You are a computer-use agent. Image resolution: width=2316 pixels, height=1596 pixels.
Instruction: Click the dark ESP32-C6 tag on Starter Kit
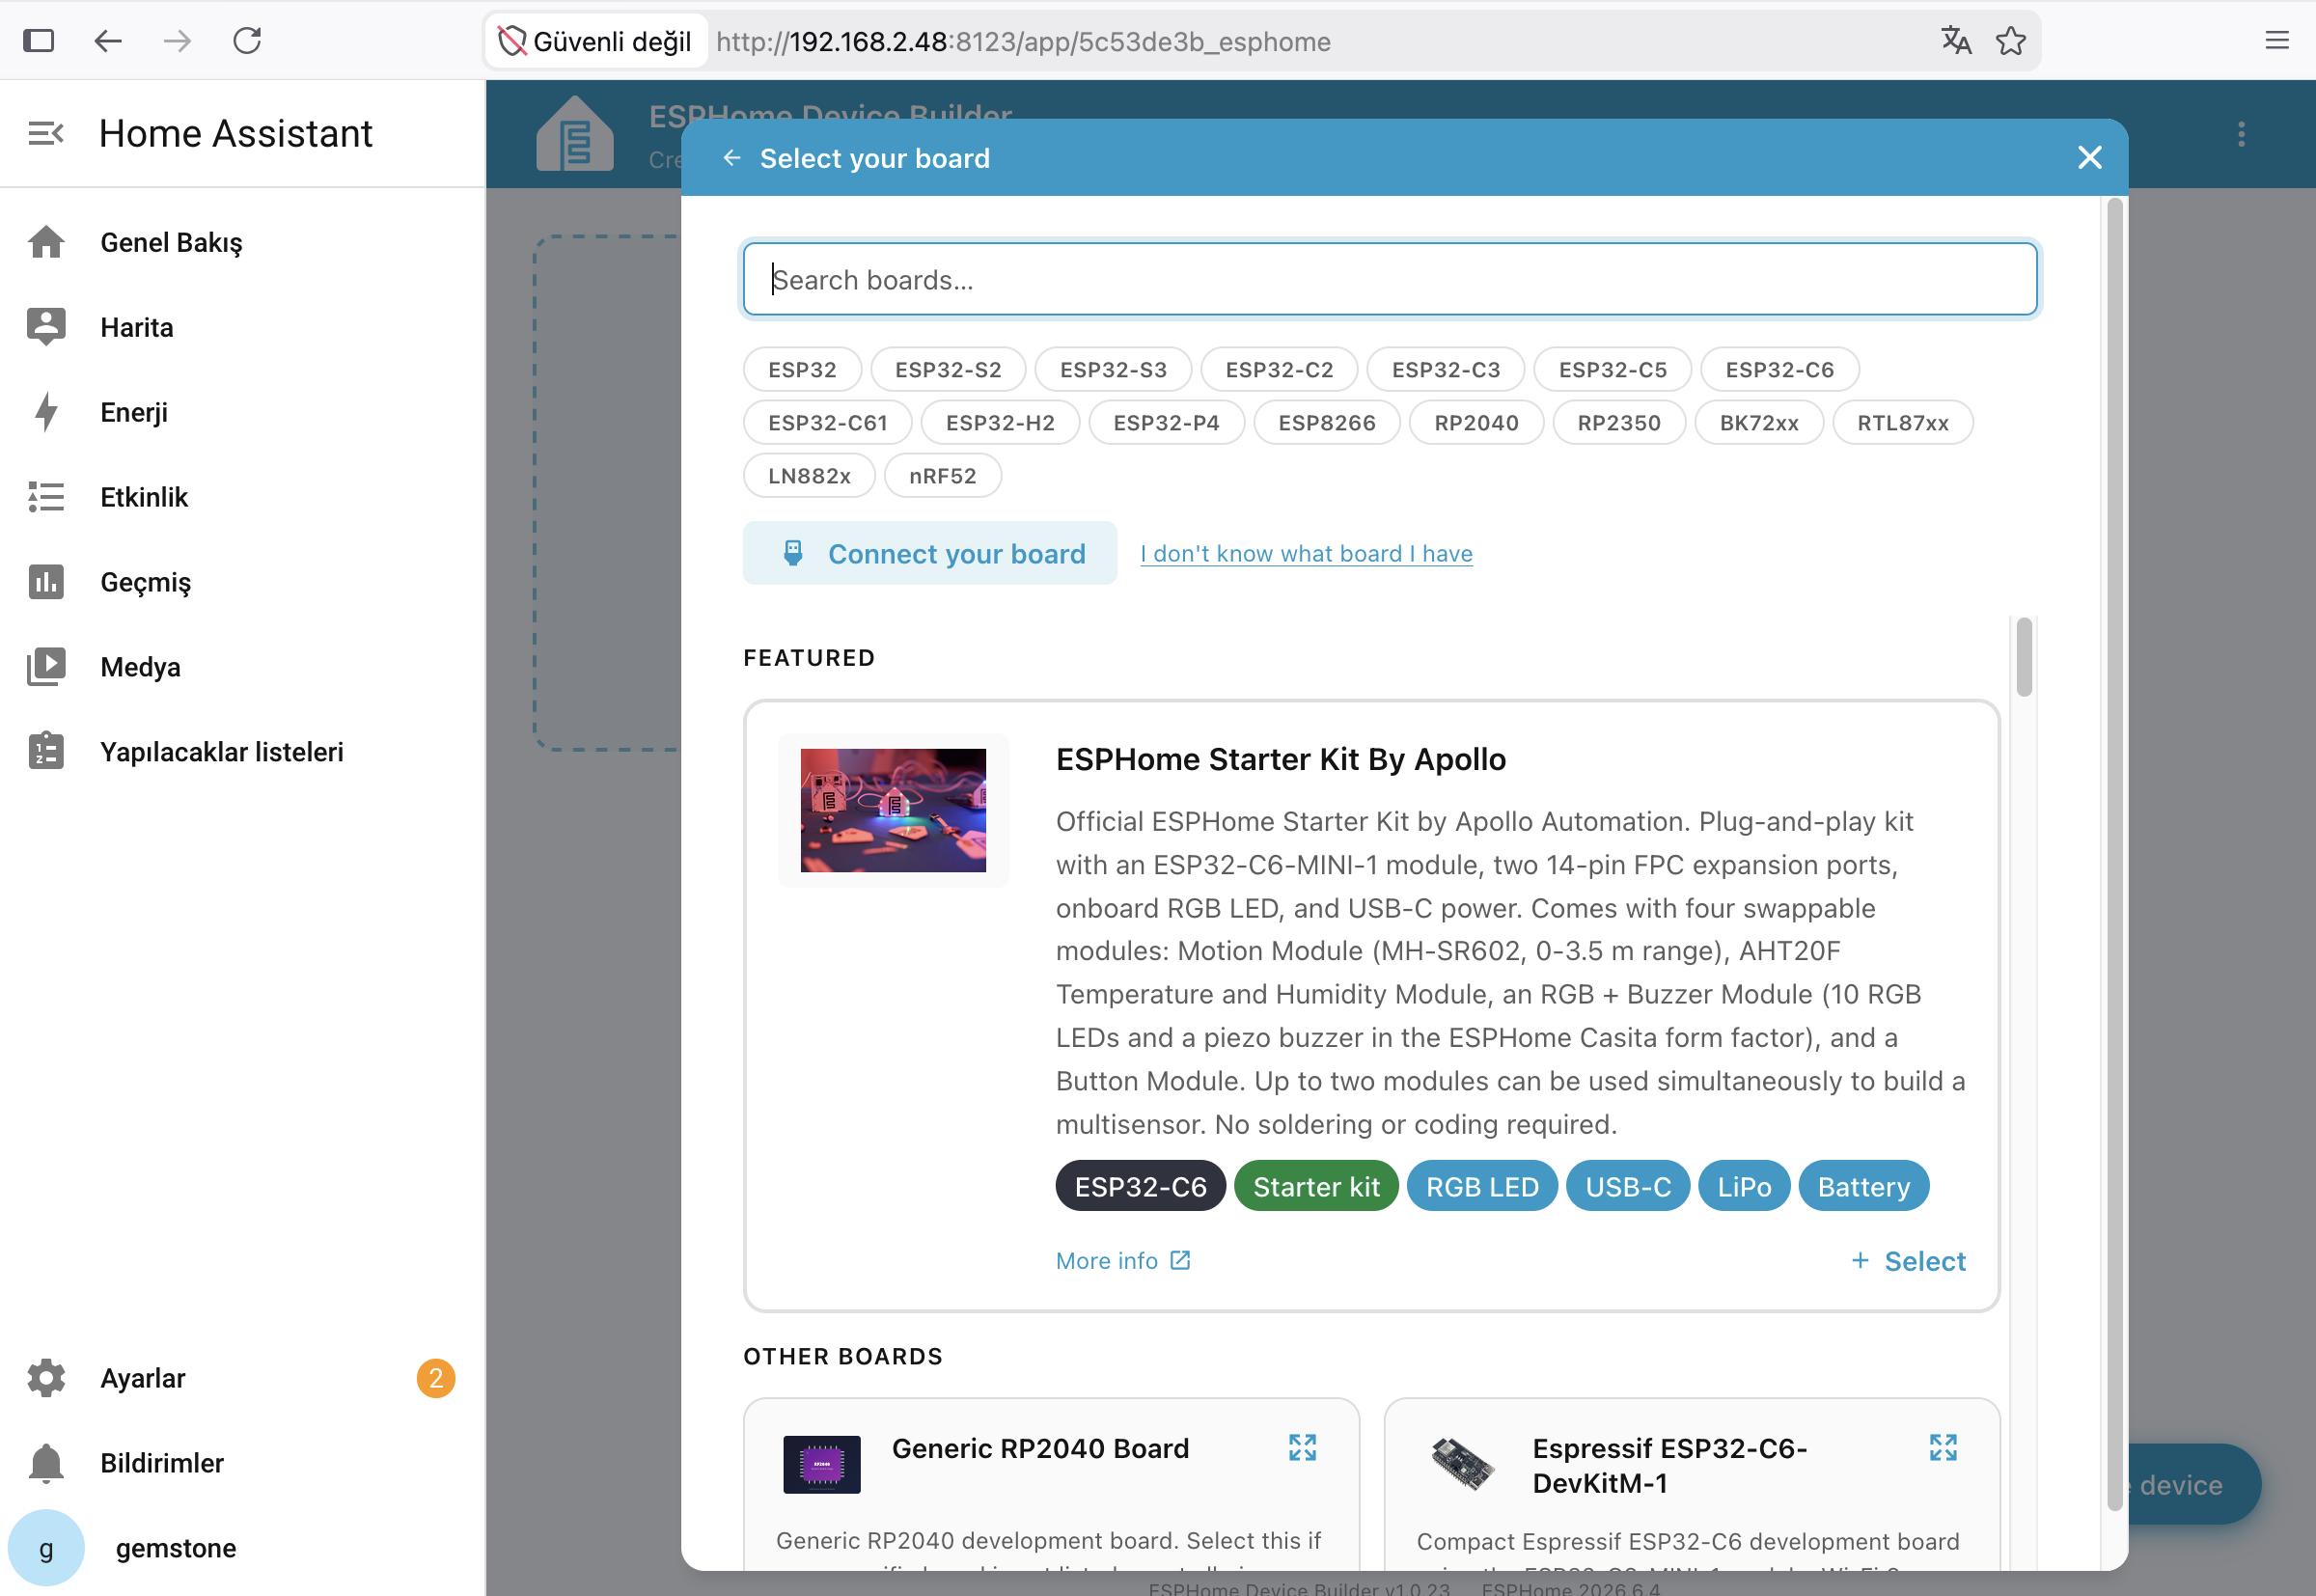pyautogui.click(x=1140, y=1186)
